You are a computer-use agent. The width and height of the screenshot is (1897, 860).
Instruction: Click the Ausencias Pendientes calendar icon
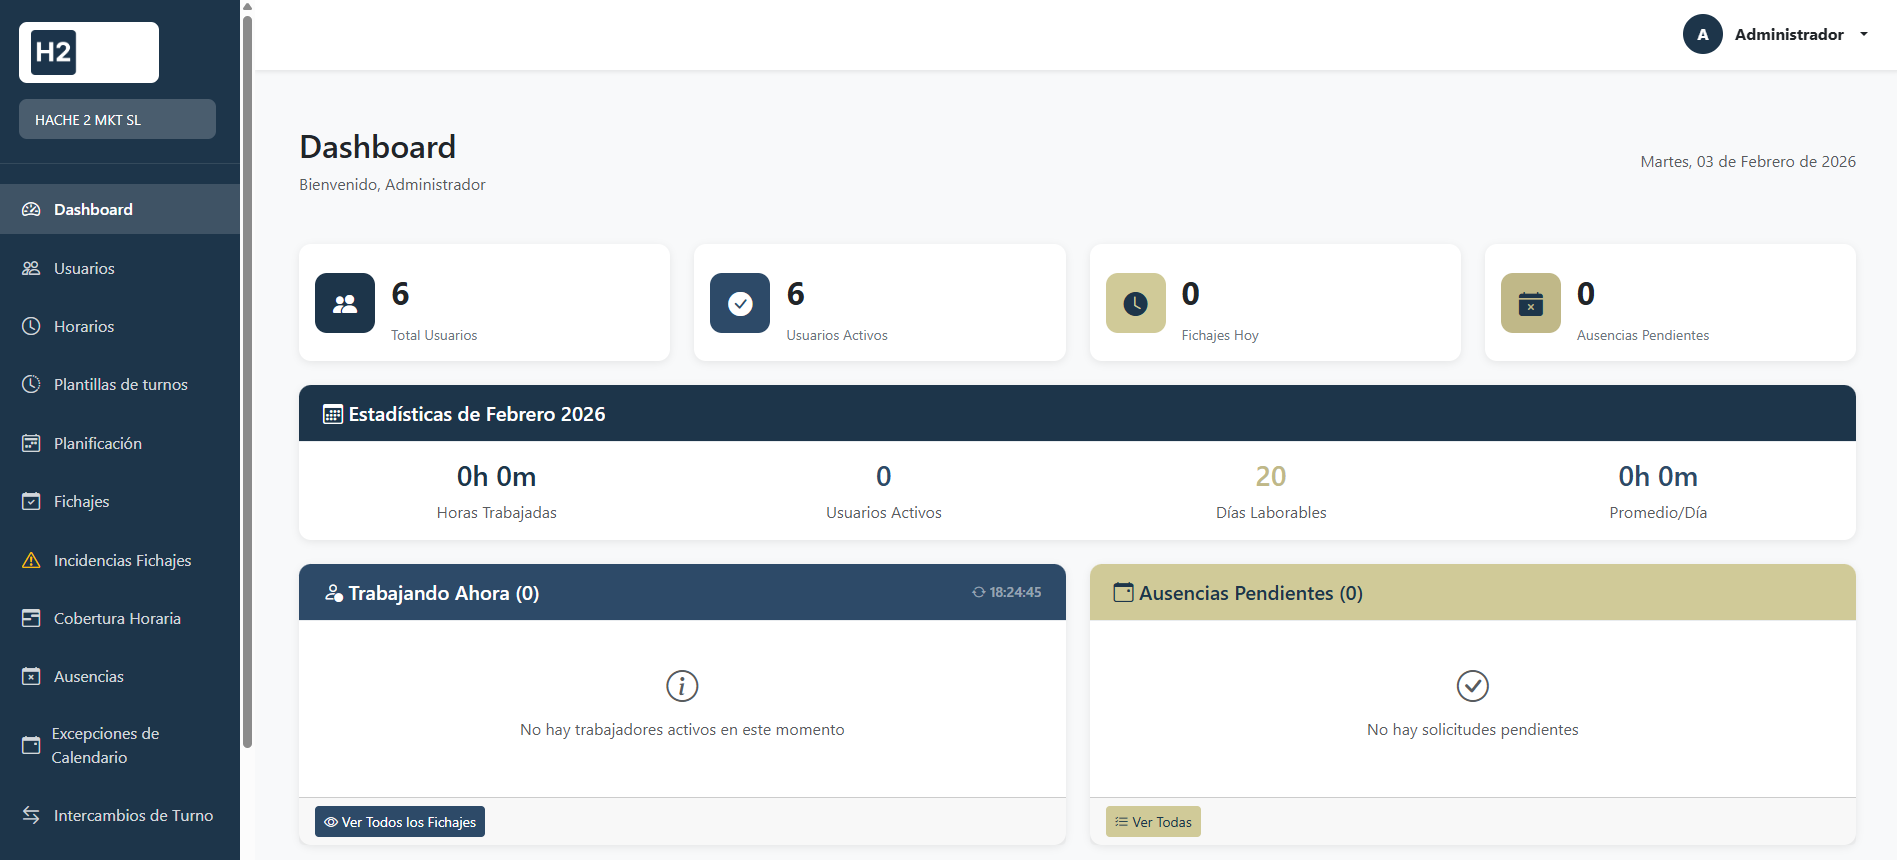point(1530,303)
